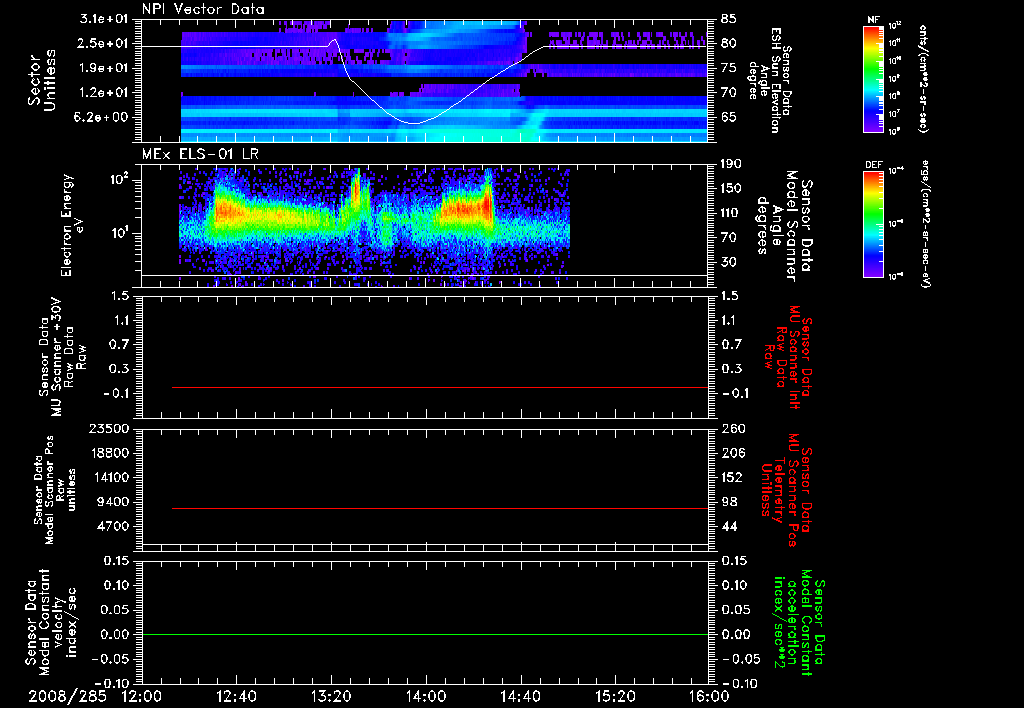
Task: Click the "Sector Unitless" axis title
Action: (x=42, y=80)
